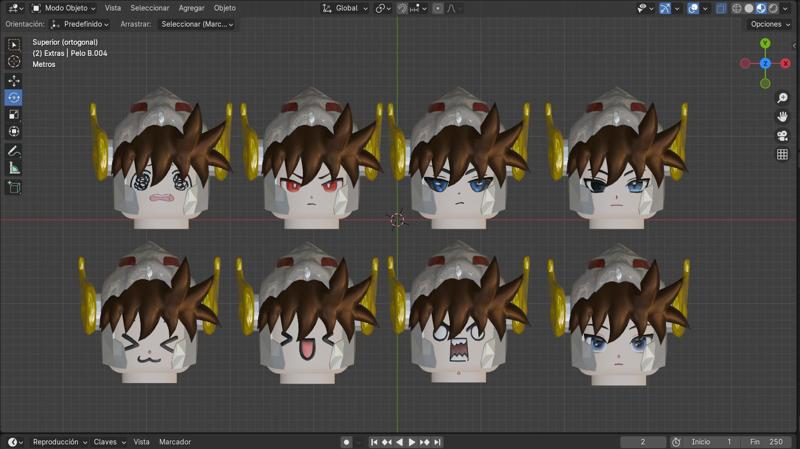Screen dimensions: 800x449
Task: Click the Pan hand viewport icon
Action: click(x=782, y=117)
